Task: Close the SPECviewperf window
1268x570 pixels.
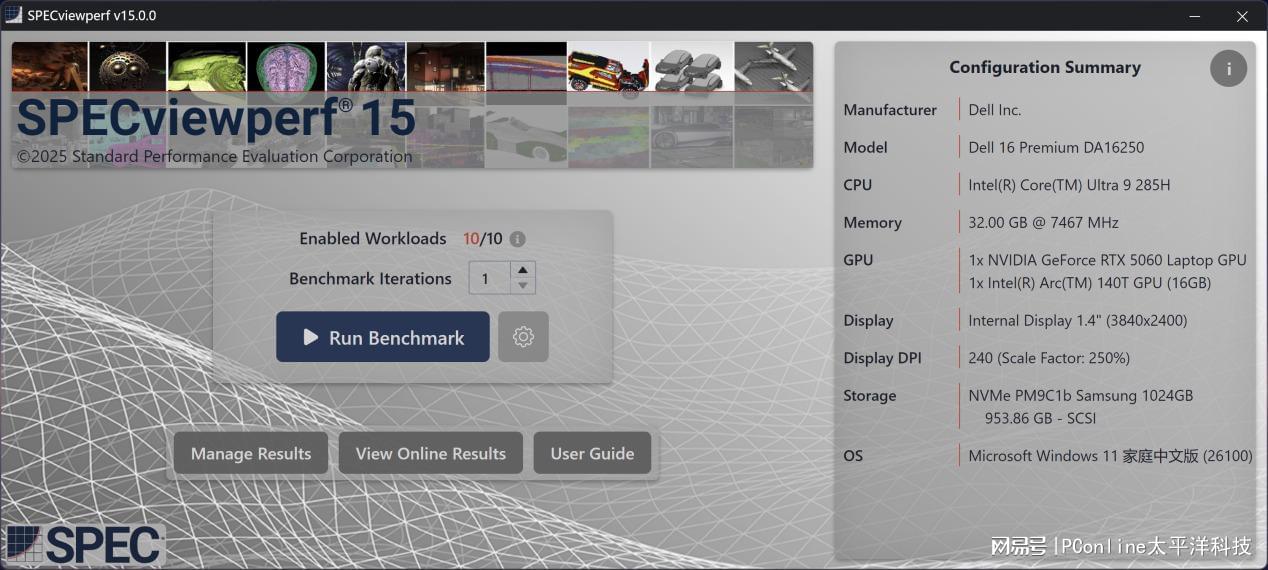Action: pyautogui.click(x=1242, y=16)
